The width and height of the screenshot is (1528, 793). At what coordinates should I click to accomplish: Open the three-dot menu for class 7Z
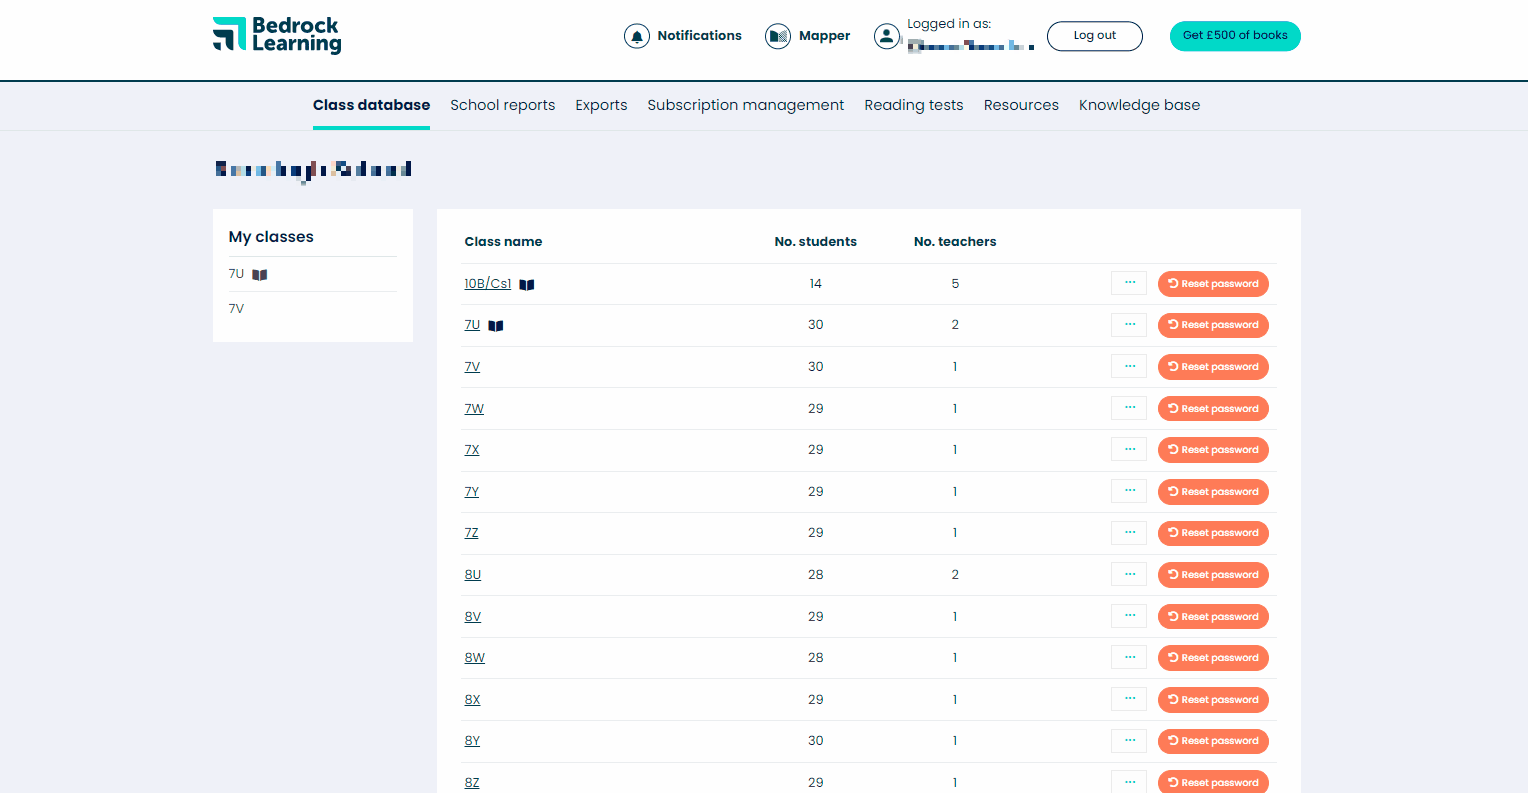coord(1129,533)
